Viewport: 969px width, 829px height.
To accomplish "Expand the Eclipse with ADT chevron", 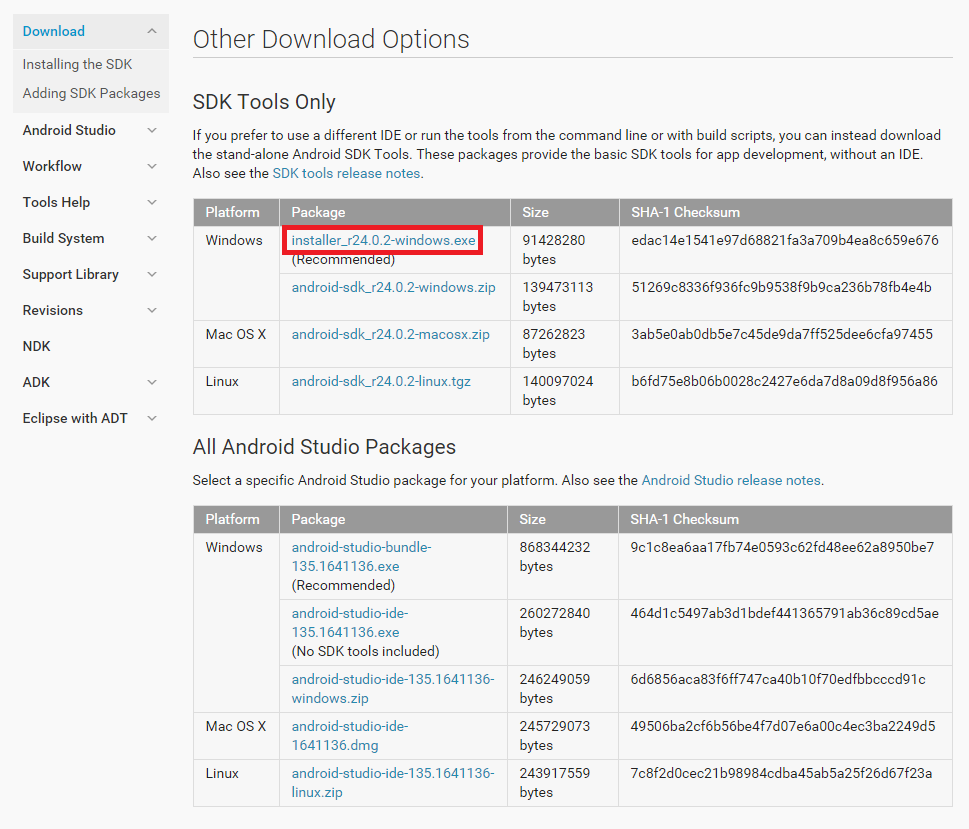I will (x=152, y=418).
